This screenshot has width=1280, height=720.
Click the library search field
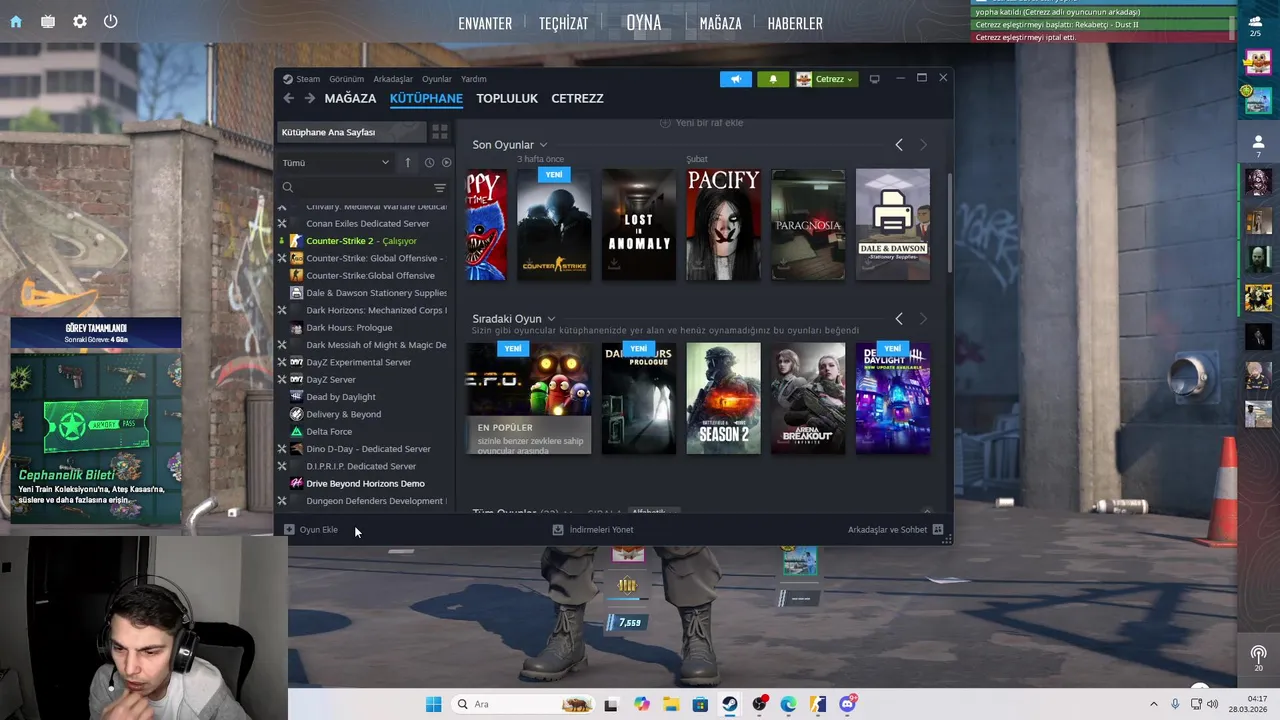pos(355,187)
